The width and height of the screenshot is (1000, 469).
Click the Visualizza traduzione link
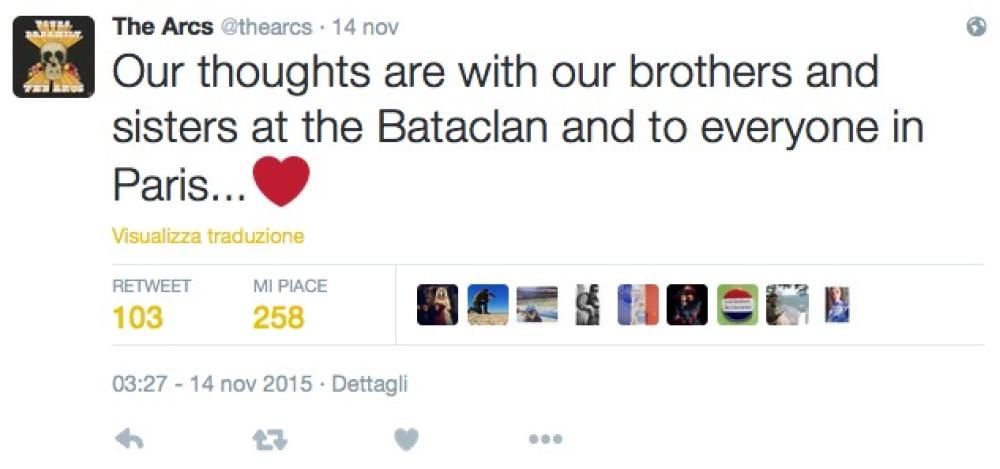208,237
